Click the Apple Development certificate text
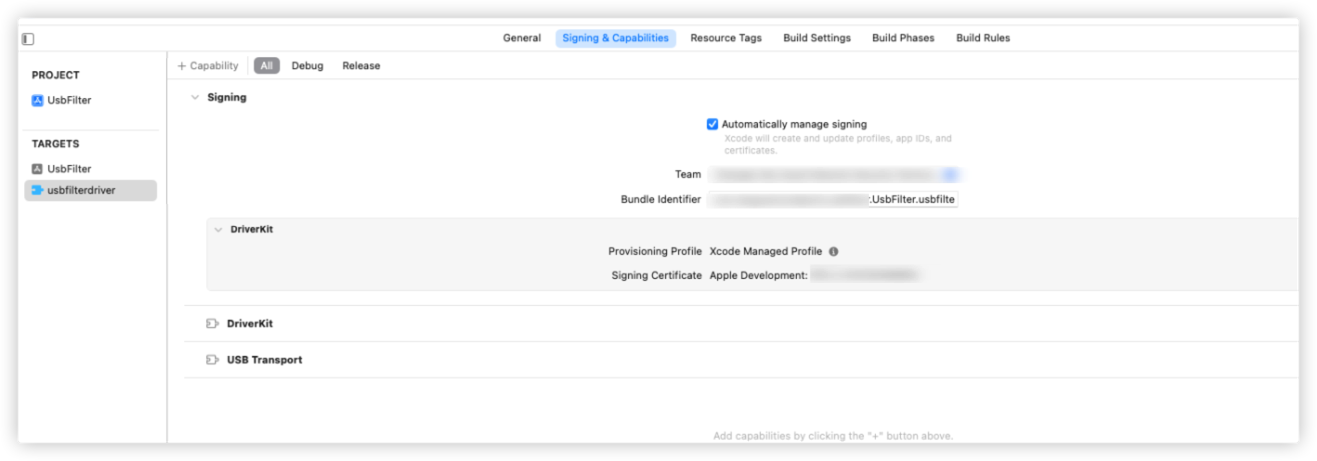Image resolution: width=1317 pixels, height=461 pixels. [x=758, y=275]
